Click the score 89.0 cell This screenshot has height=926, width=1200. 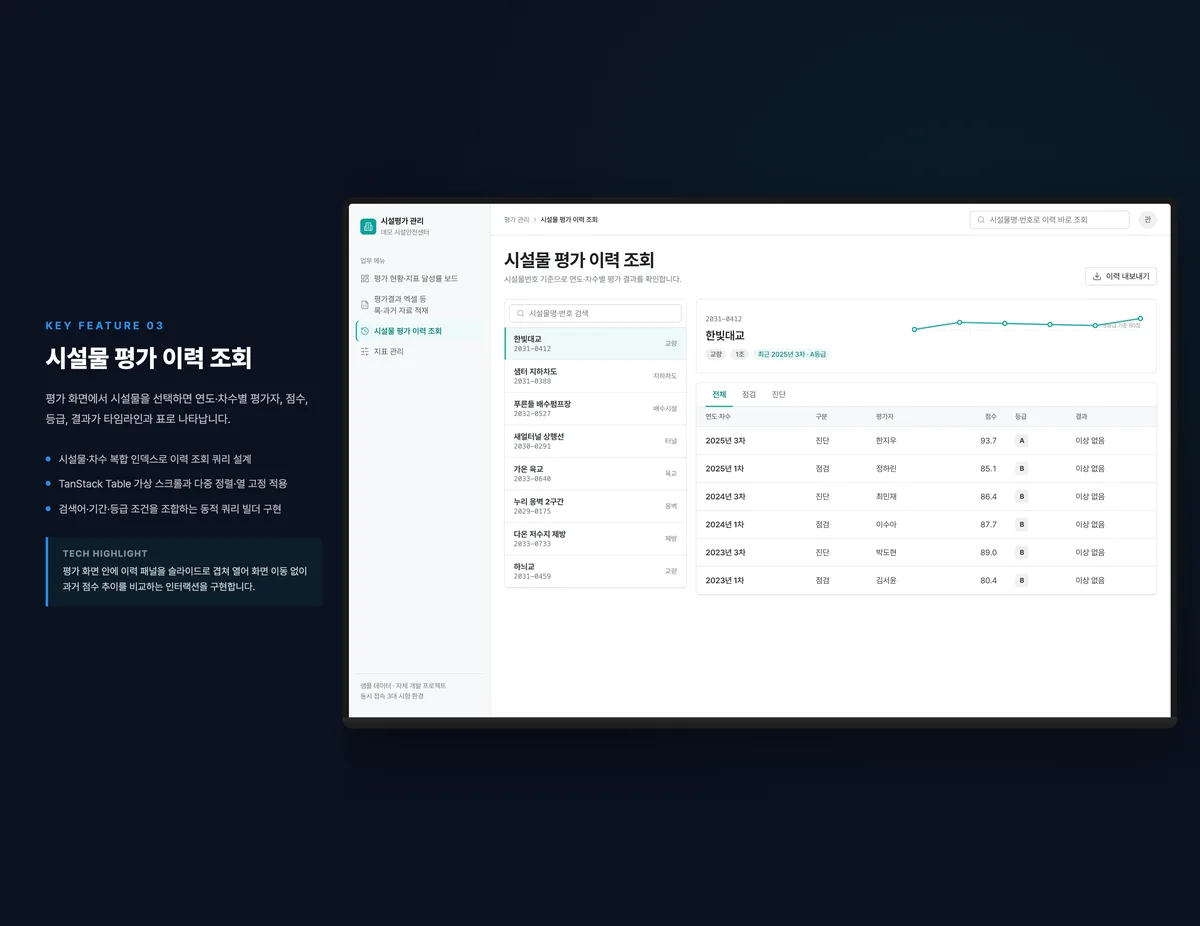tap(988, 552)
